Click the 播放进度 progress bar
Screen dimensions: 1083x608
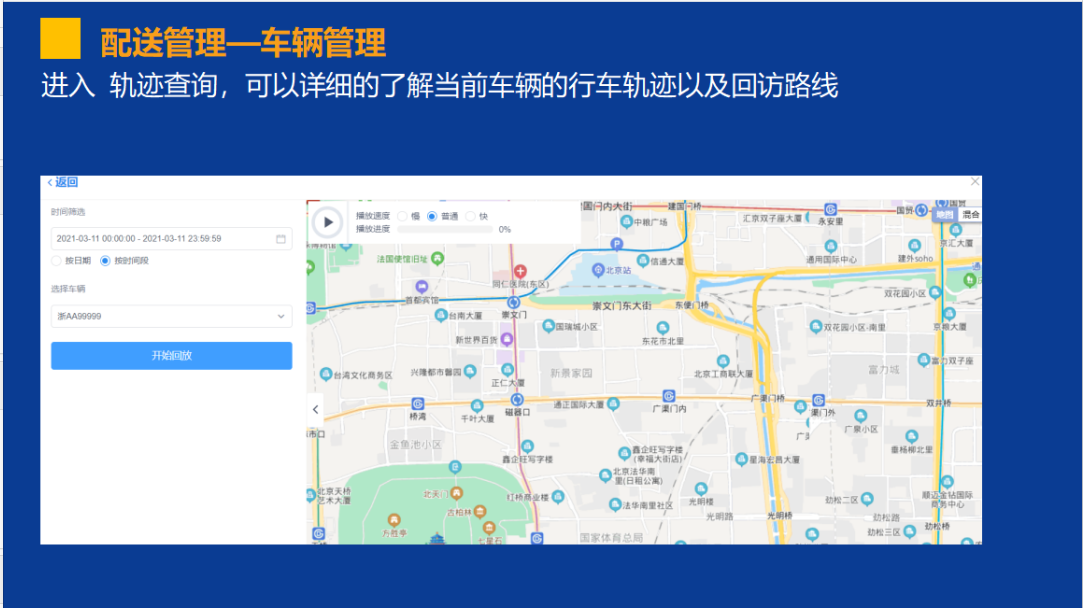(445, 229)
